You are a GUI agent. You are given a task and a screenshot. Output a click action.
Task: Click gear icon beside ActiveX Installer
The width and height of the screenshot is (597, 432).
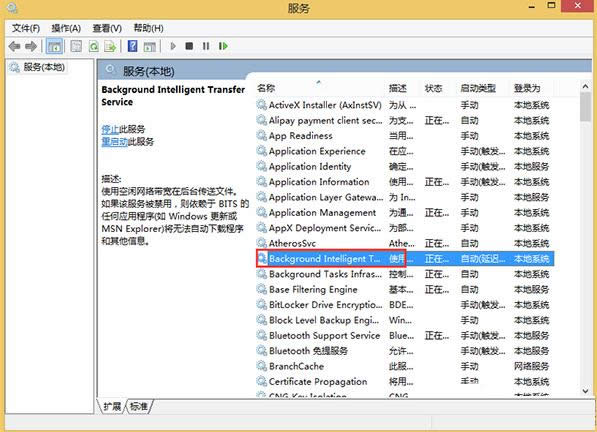(262, 105)
